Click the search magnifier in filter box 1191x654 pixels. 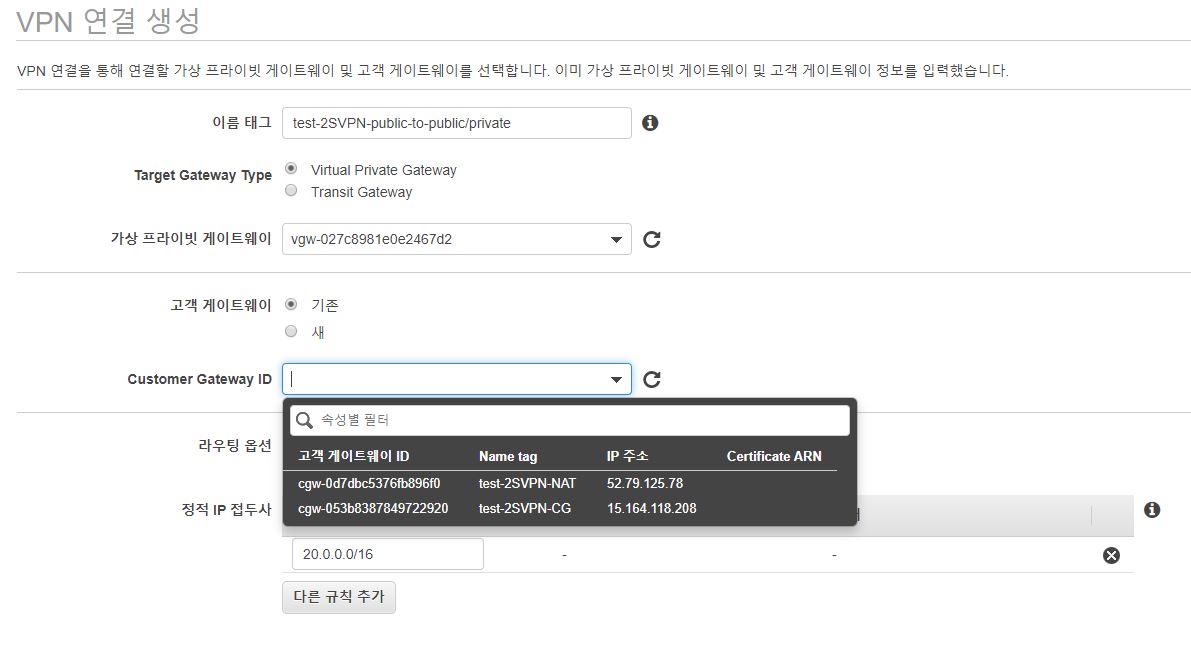tap(305, 420)
